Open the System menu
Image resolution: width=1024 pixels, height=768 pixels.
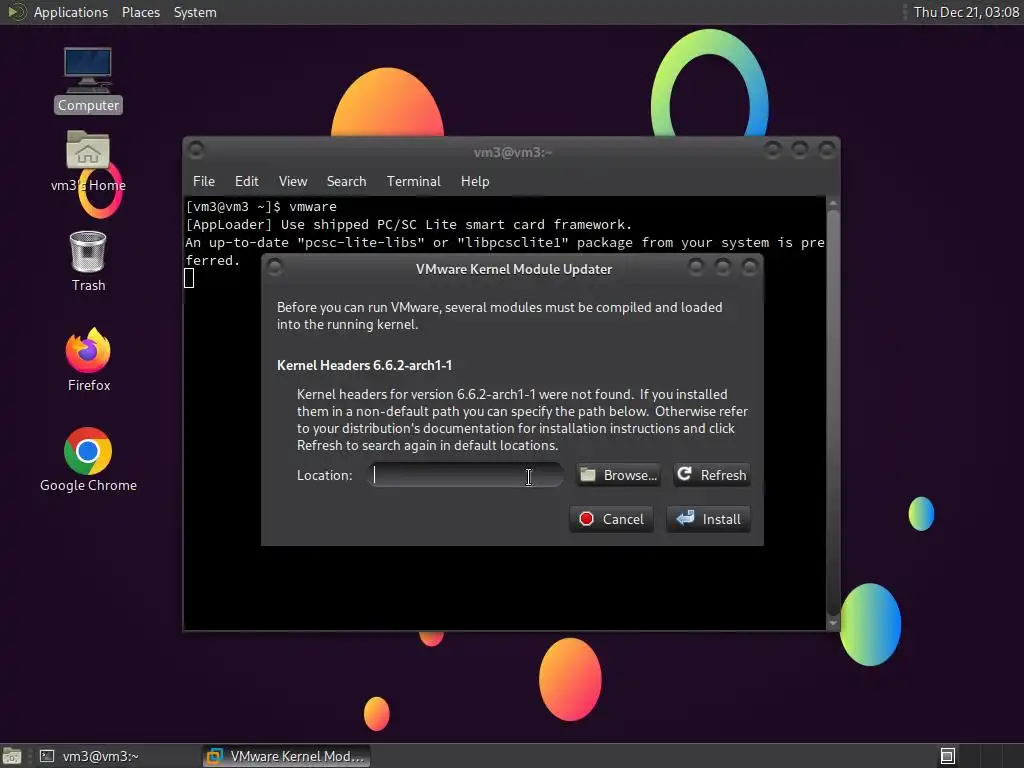[195, 12]
